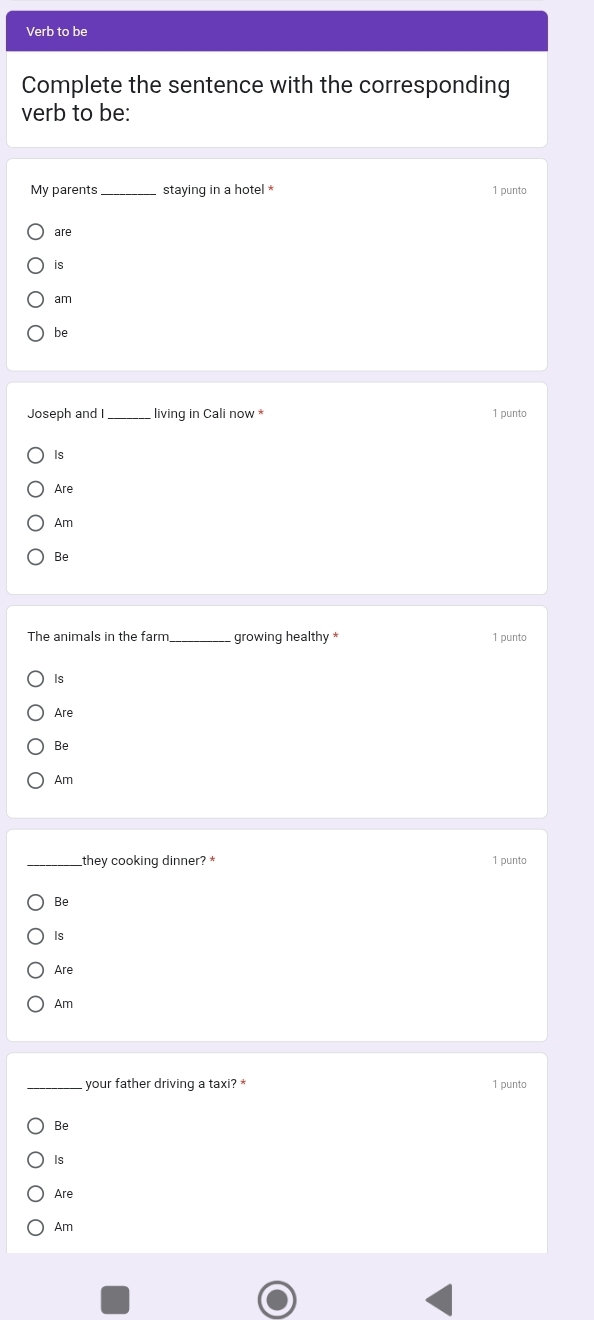The width and height of the screenshot is (594, 1320).
Task: Tap the required asterisk on My parents question
Action: click(x=272, y=189)
